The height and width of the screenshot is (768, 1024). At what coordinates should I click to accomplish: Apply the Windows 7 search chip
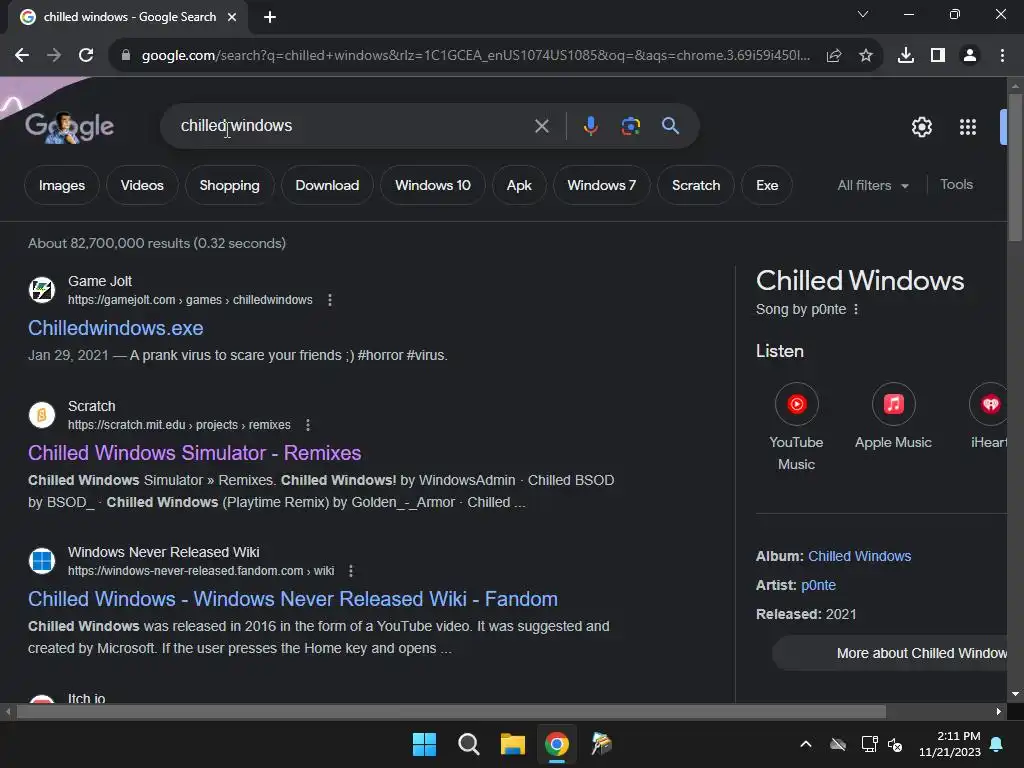(x=601, y=185)
